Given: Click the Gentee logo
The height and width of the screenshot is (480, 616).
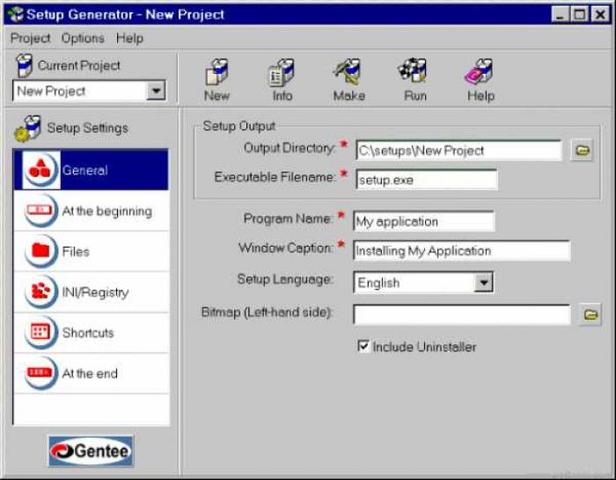Looking at the screenshot, I should pos(91,451).
